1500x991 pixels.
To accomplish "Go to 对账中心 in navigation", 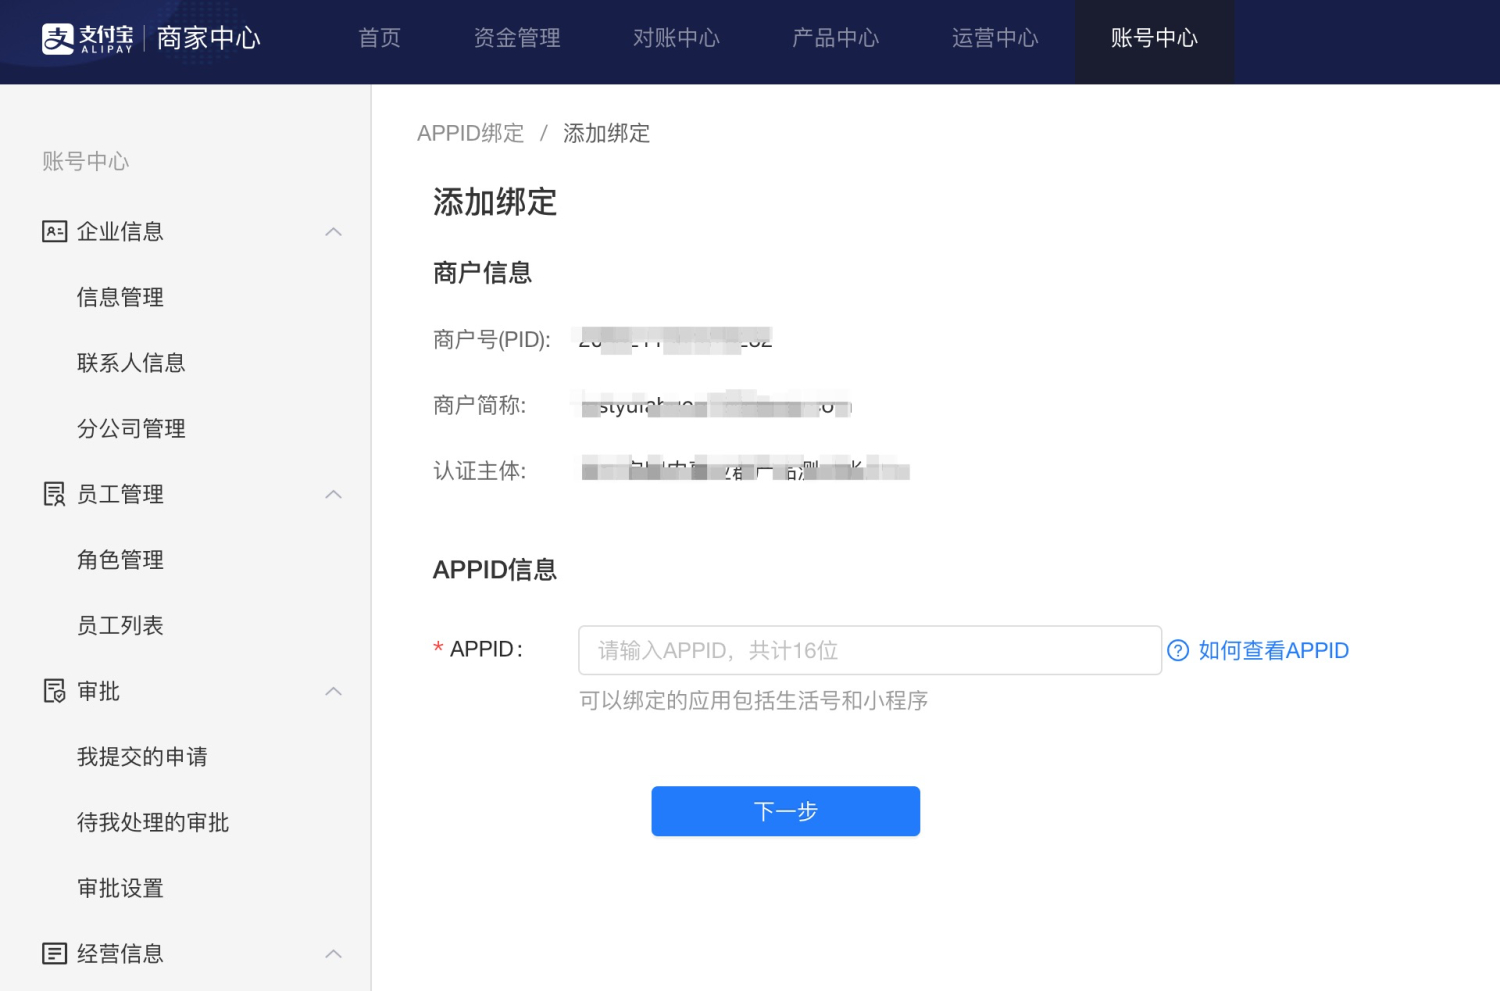I will coord(676,38).
